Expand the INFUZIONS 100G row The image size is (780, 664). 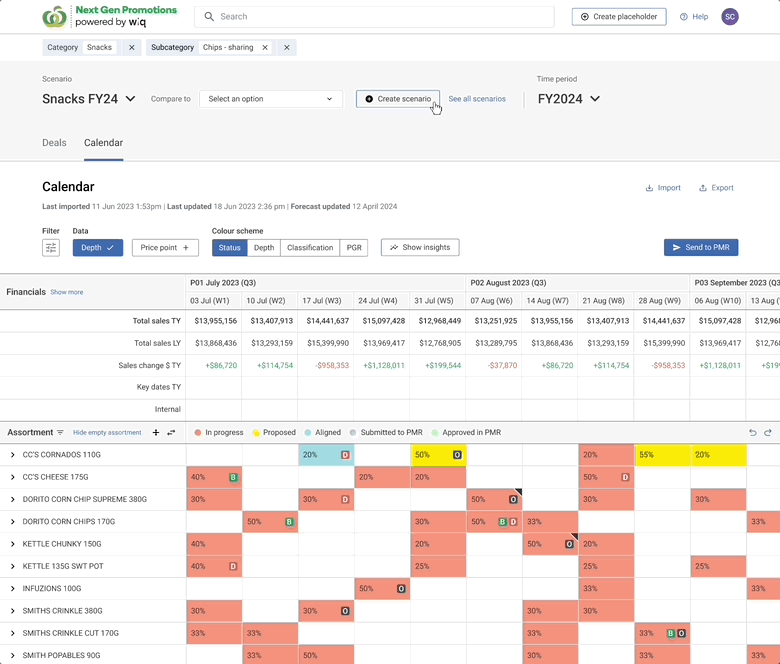12,588
